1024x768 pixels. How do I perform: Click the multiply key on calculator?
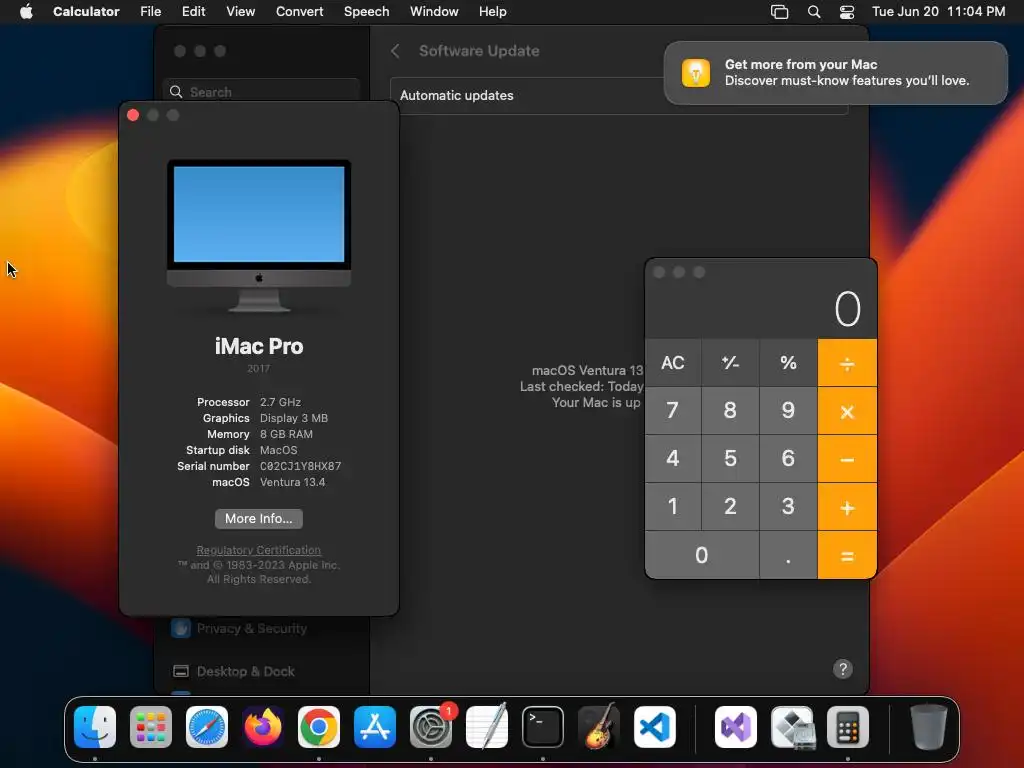pos(847,411)
